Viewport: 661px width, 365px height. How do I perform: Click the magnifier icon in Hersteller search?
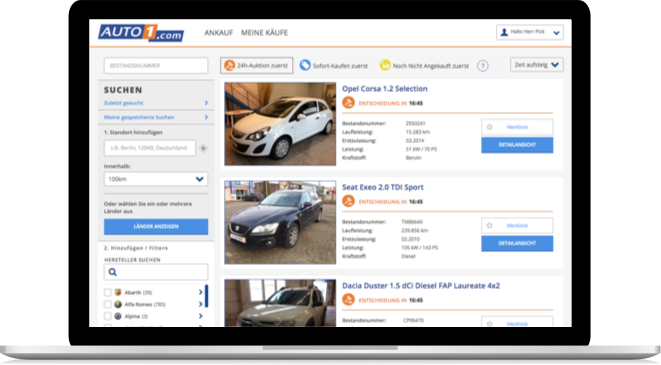pos(113,272)
